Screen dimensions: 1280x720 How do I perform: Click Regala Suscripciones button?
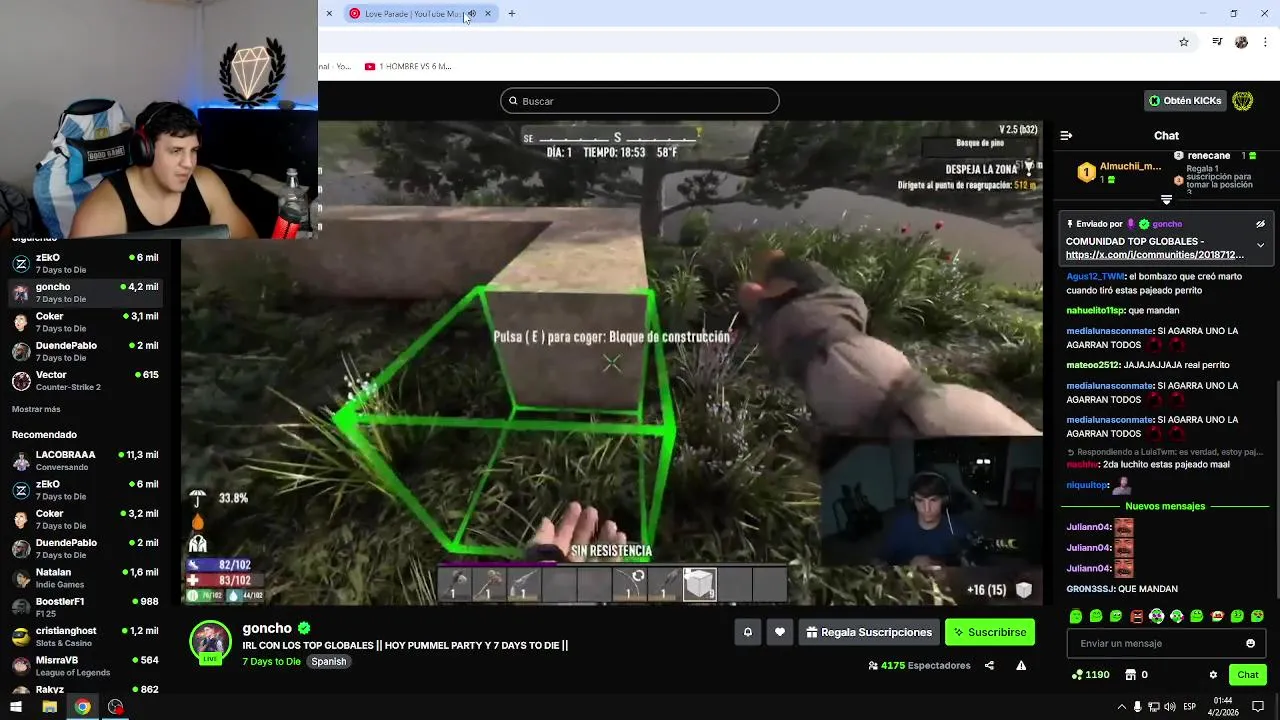pos(869,632)
